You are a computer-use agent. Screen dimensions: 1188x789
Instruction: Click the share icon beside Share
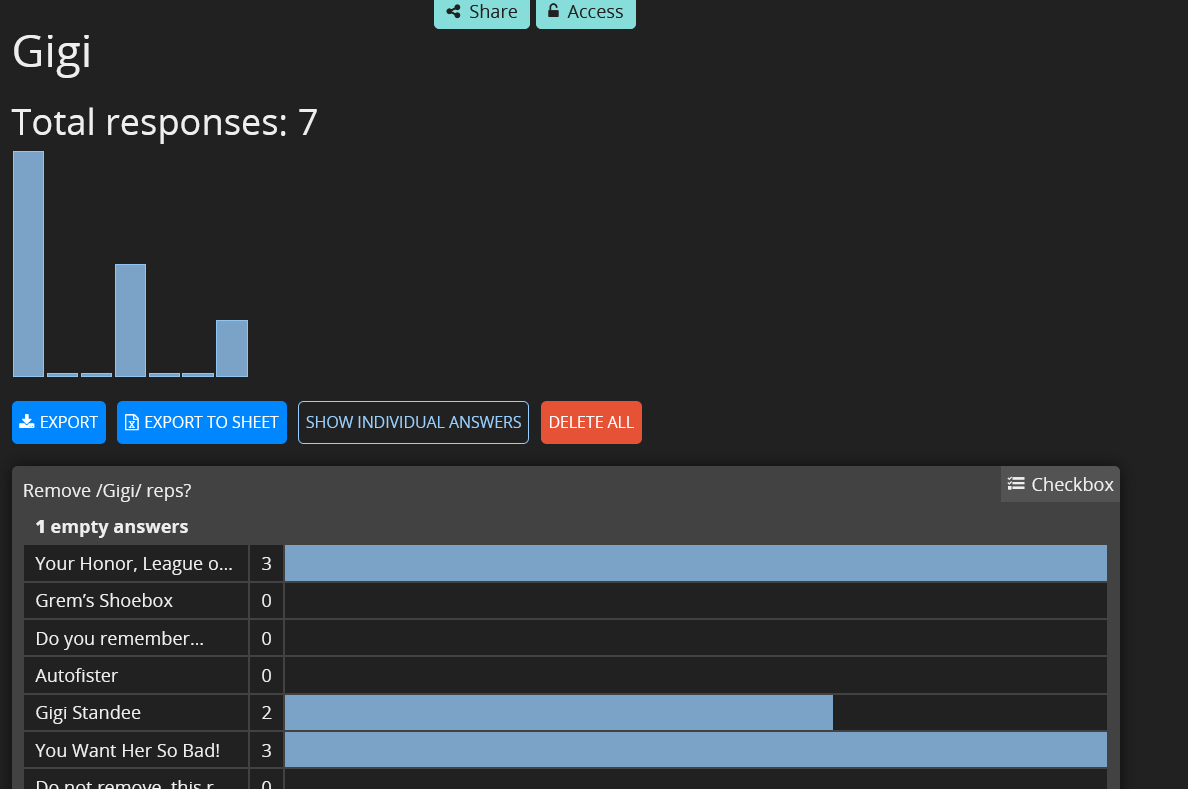tap(454, 12)
